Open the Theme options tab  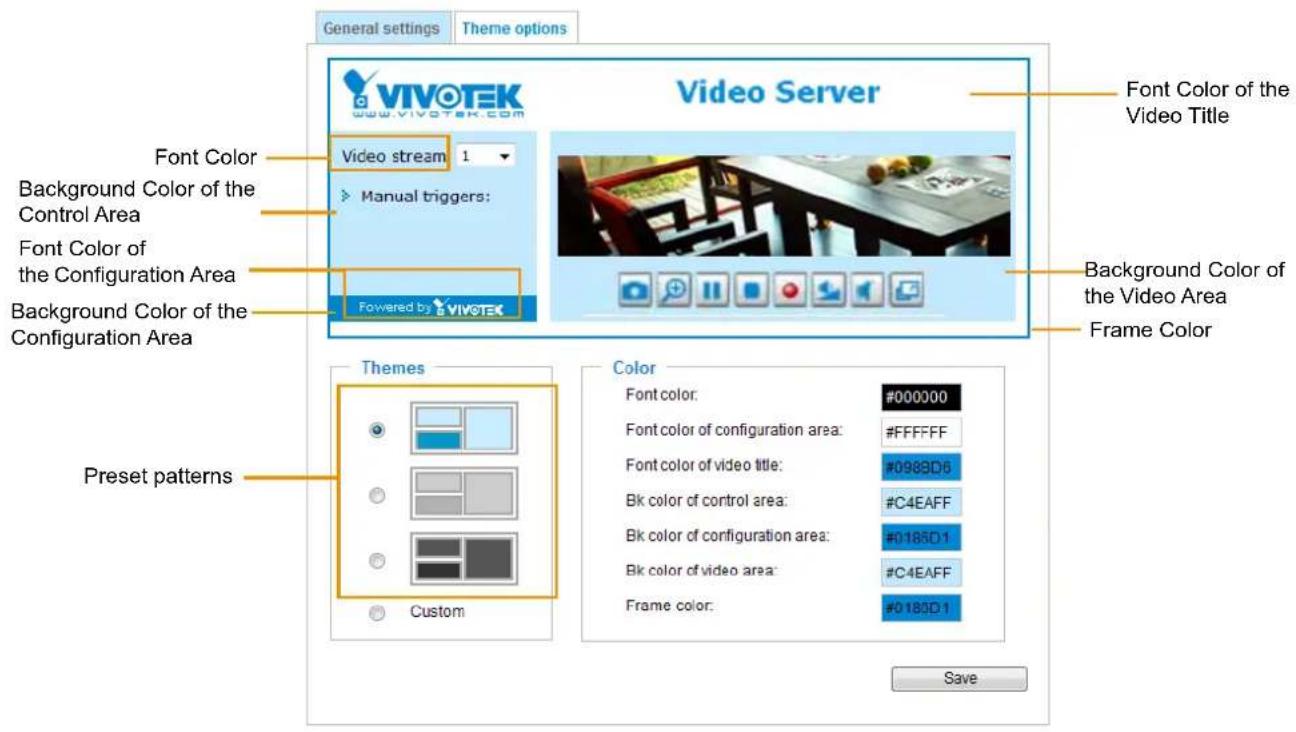click(x=514, y=28)
